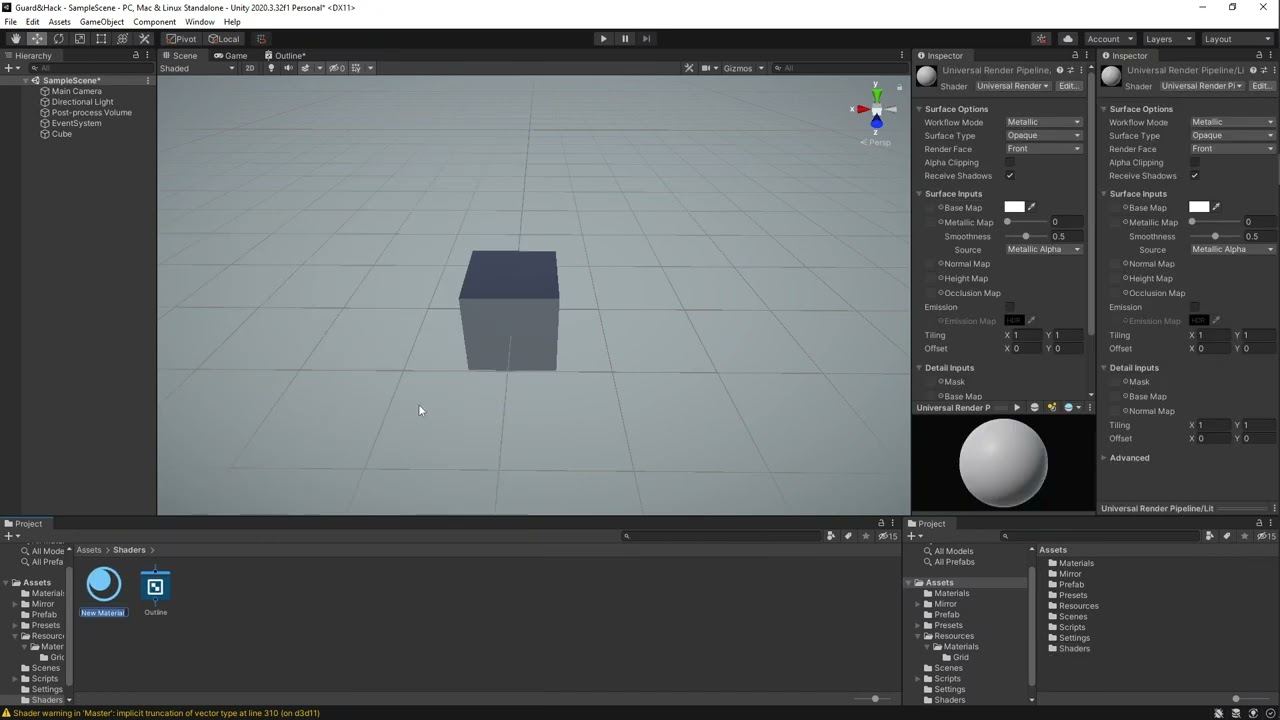Select the Rect transform tool
The height and width of the screenshot is (720, 1280).
(x=101, y=39)
